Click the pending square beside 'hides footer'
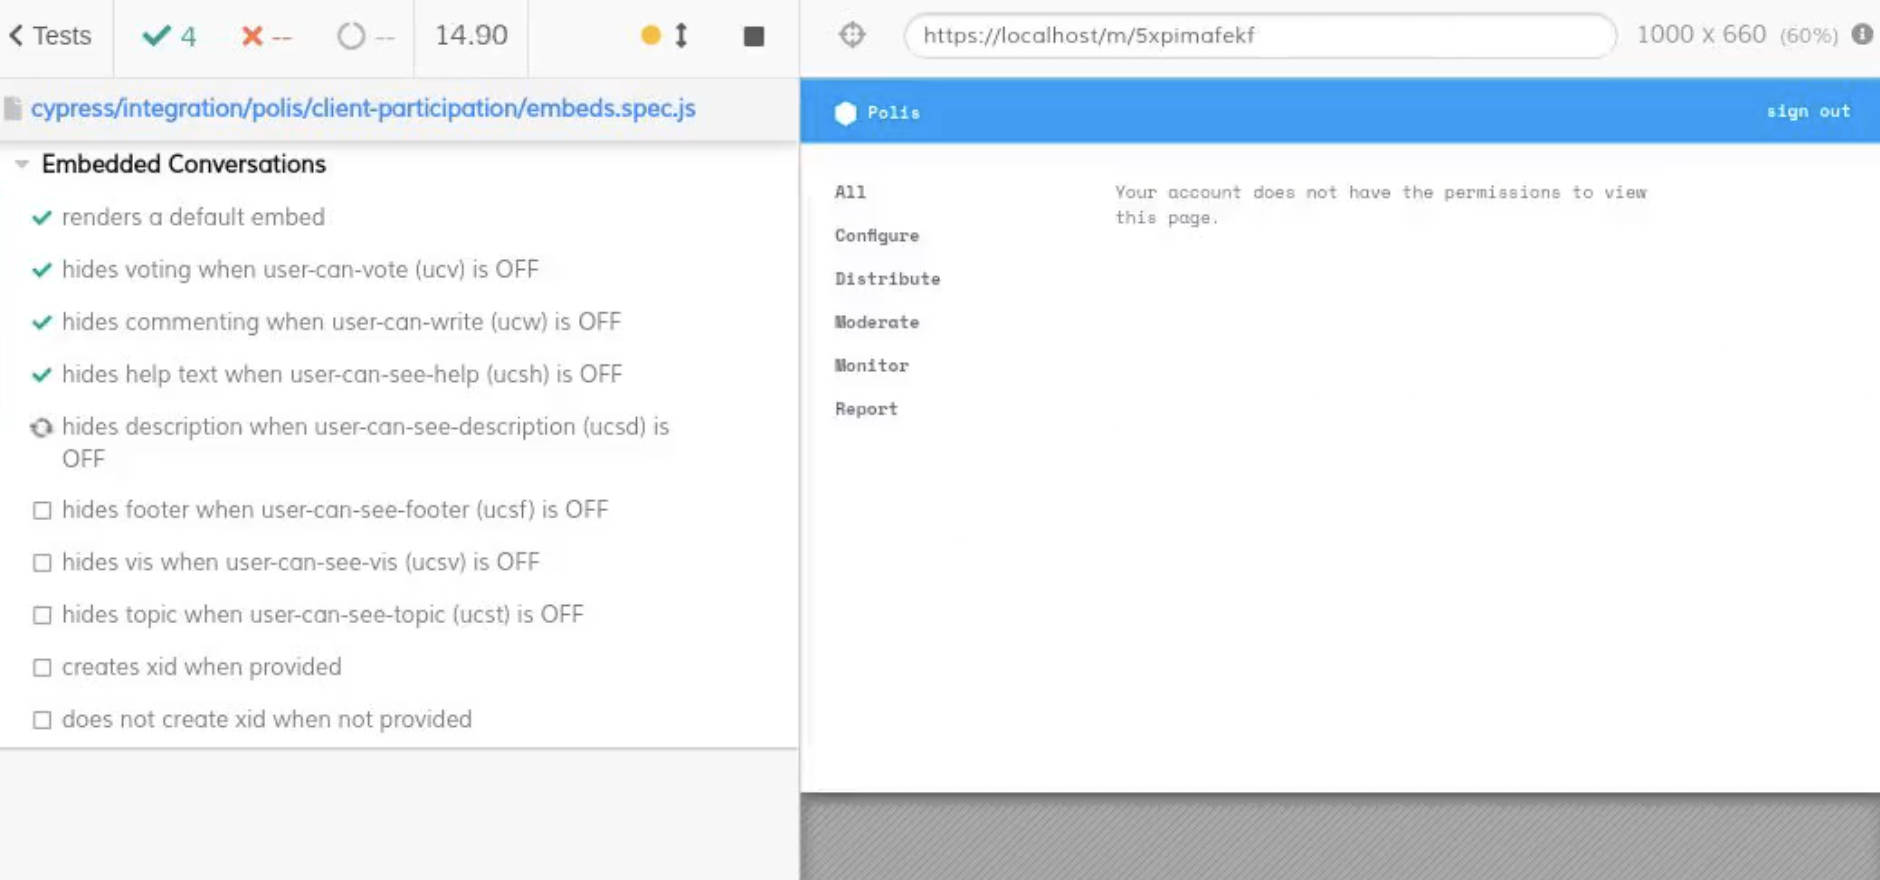Image resolution: width=1880 pixels, height=880 pixels. click(x=42, y=510)
